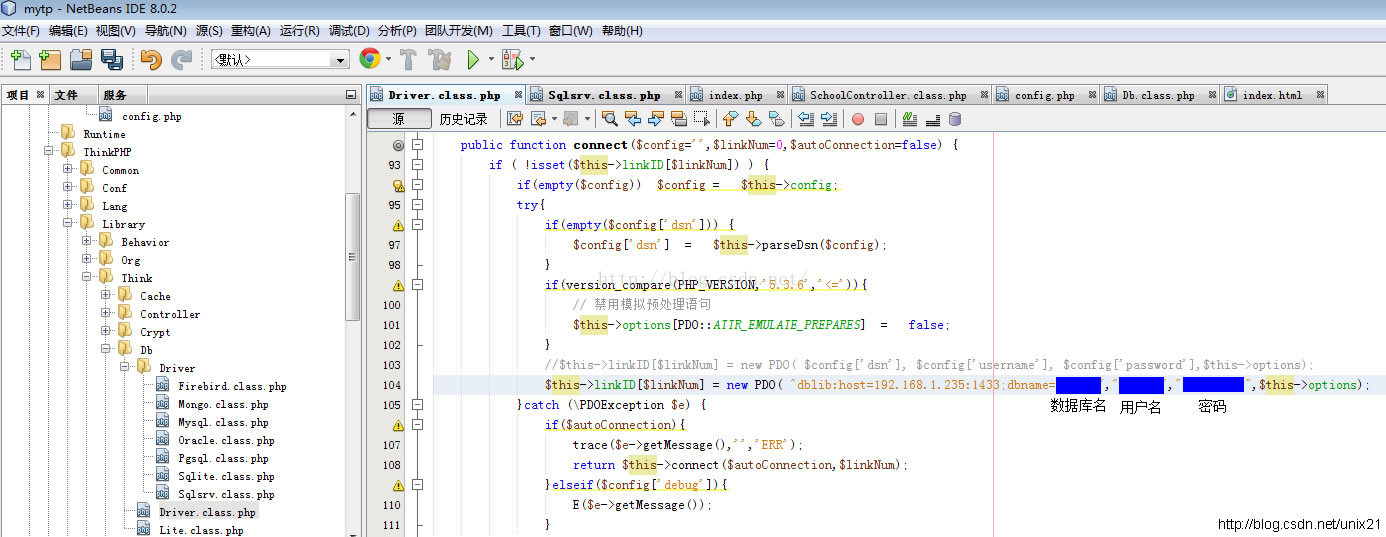
Task: Click the Find Selection magnifier icon
Action: 609,119
